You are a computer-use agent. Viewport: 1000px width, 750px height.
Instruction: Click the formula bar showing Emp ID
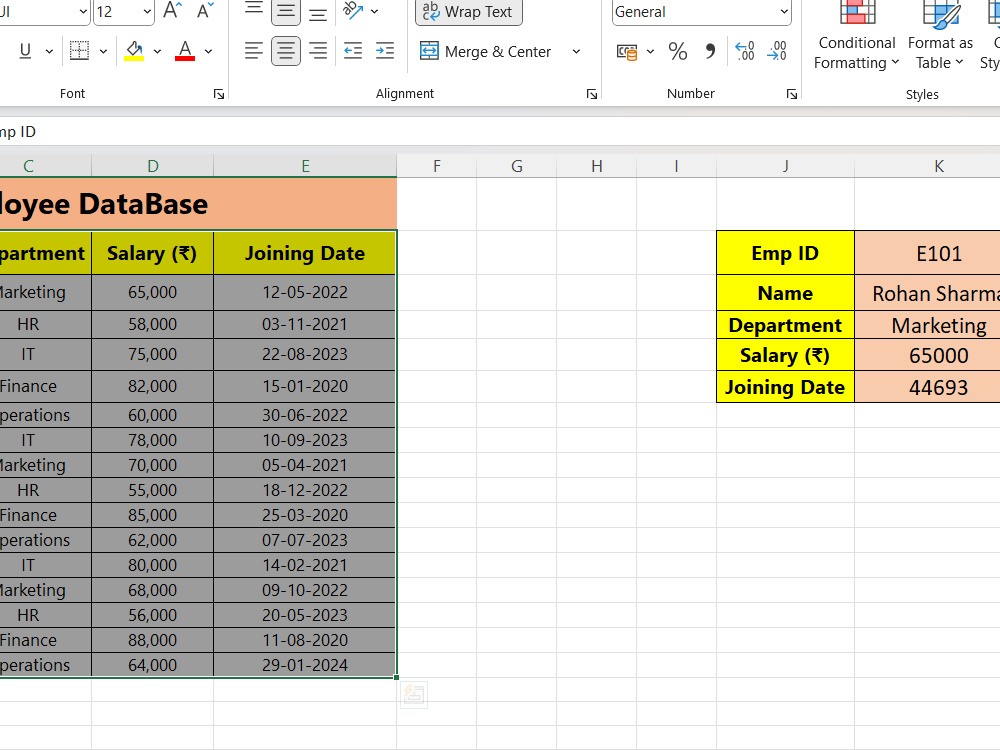[500, 132]
